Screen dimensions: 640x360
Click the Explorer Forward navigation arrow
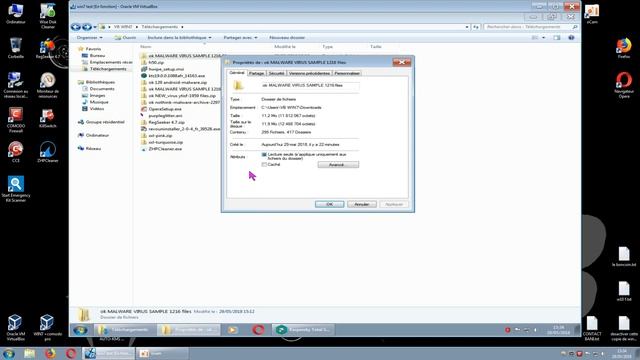click(87, 27)
